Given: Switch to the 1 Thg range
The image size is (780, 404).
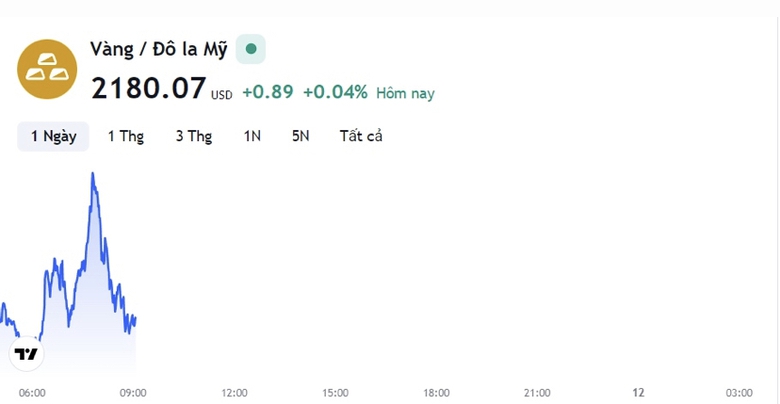Looking at the screenshot, I should (126, 136).
